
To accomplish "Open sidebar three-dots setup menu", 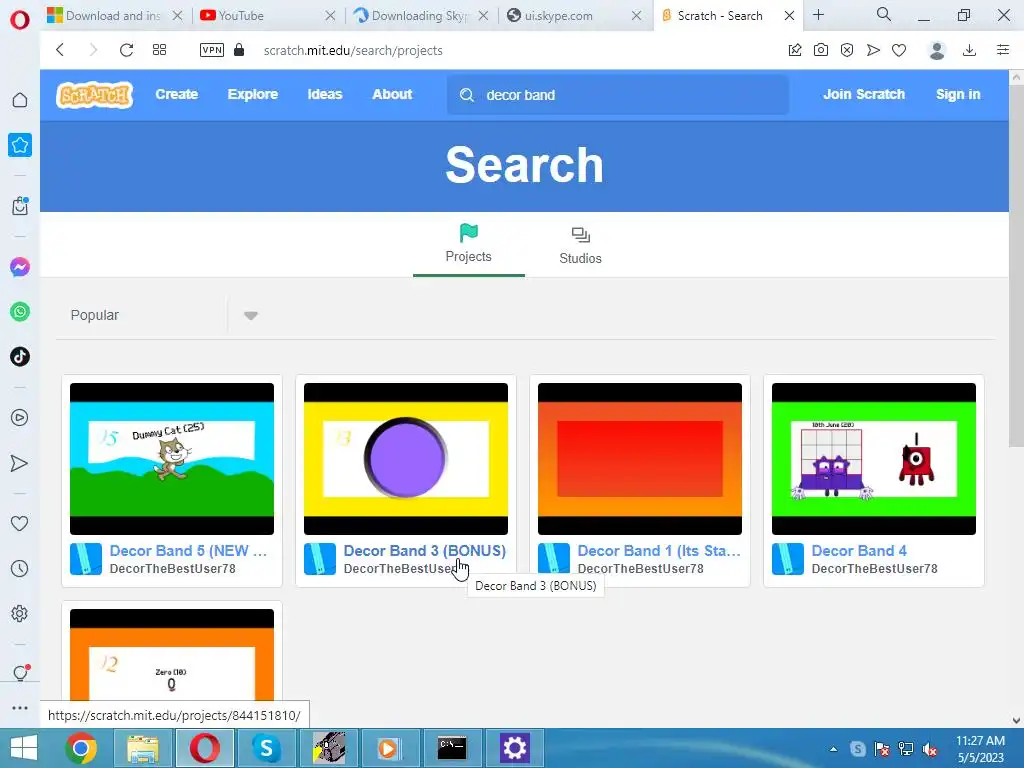I will point(20,708).
